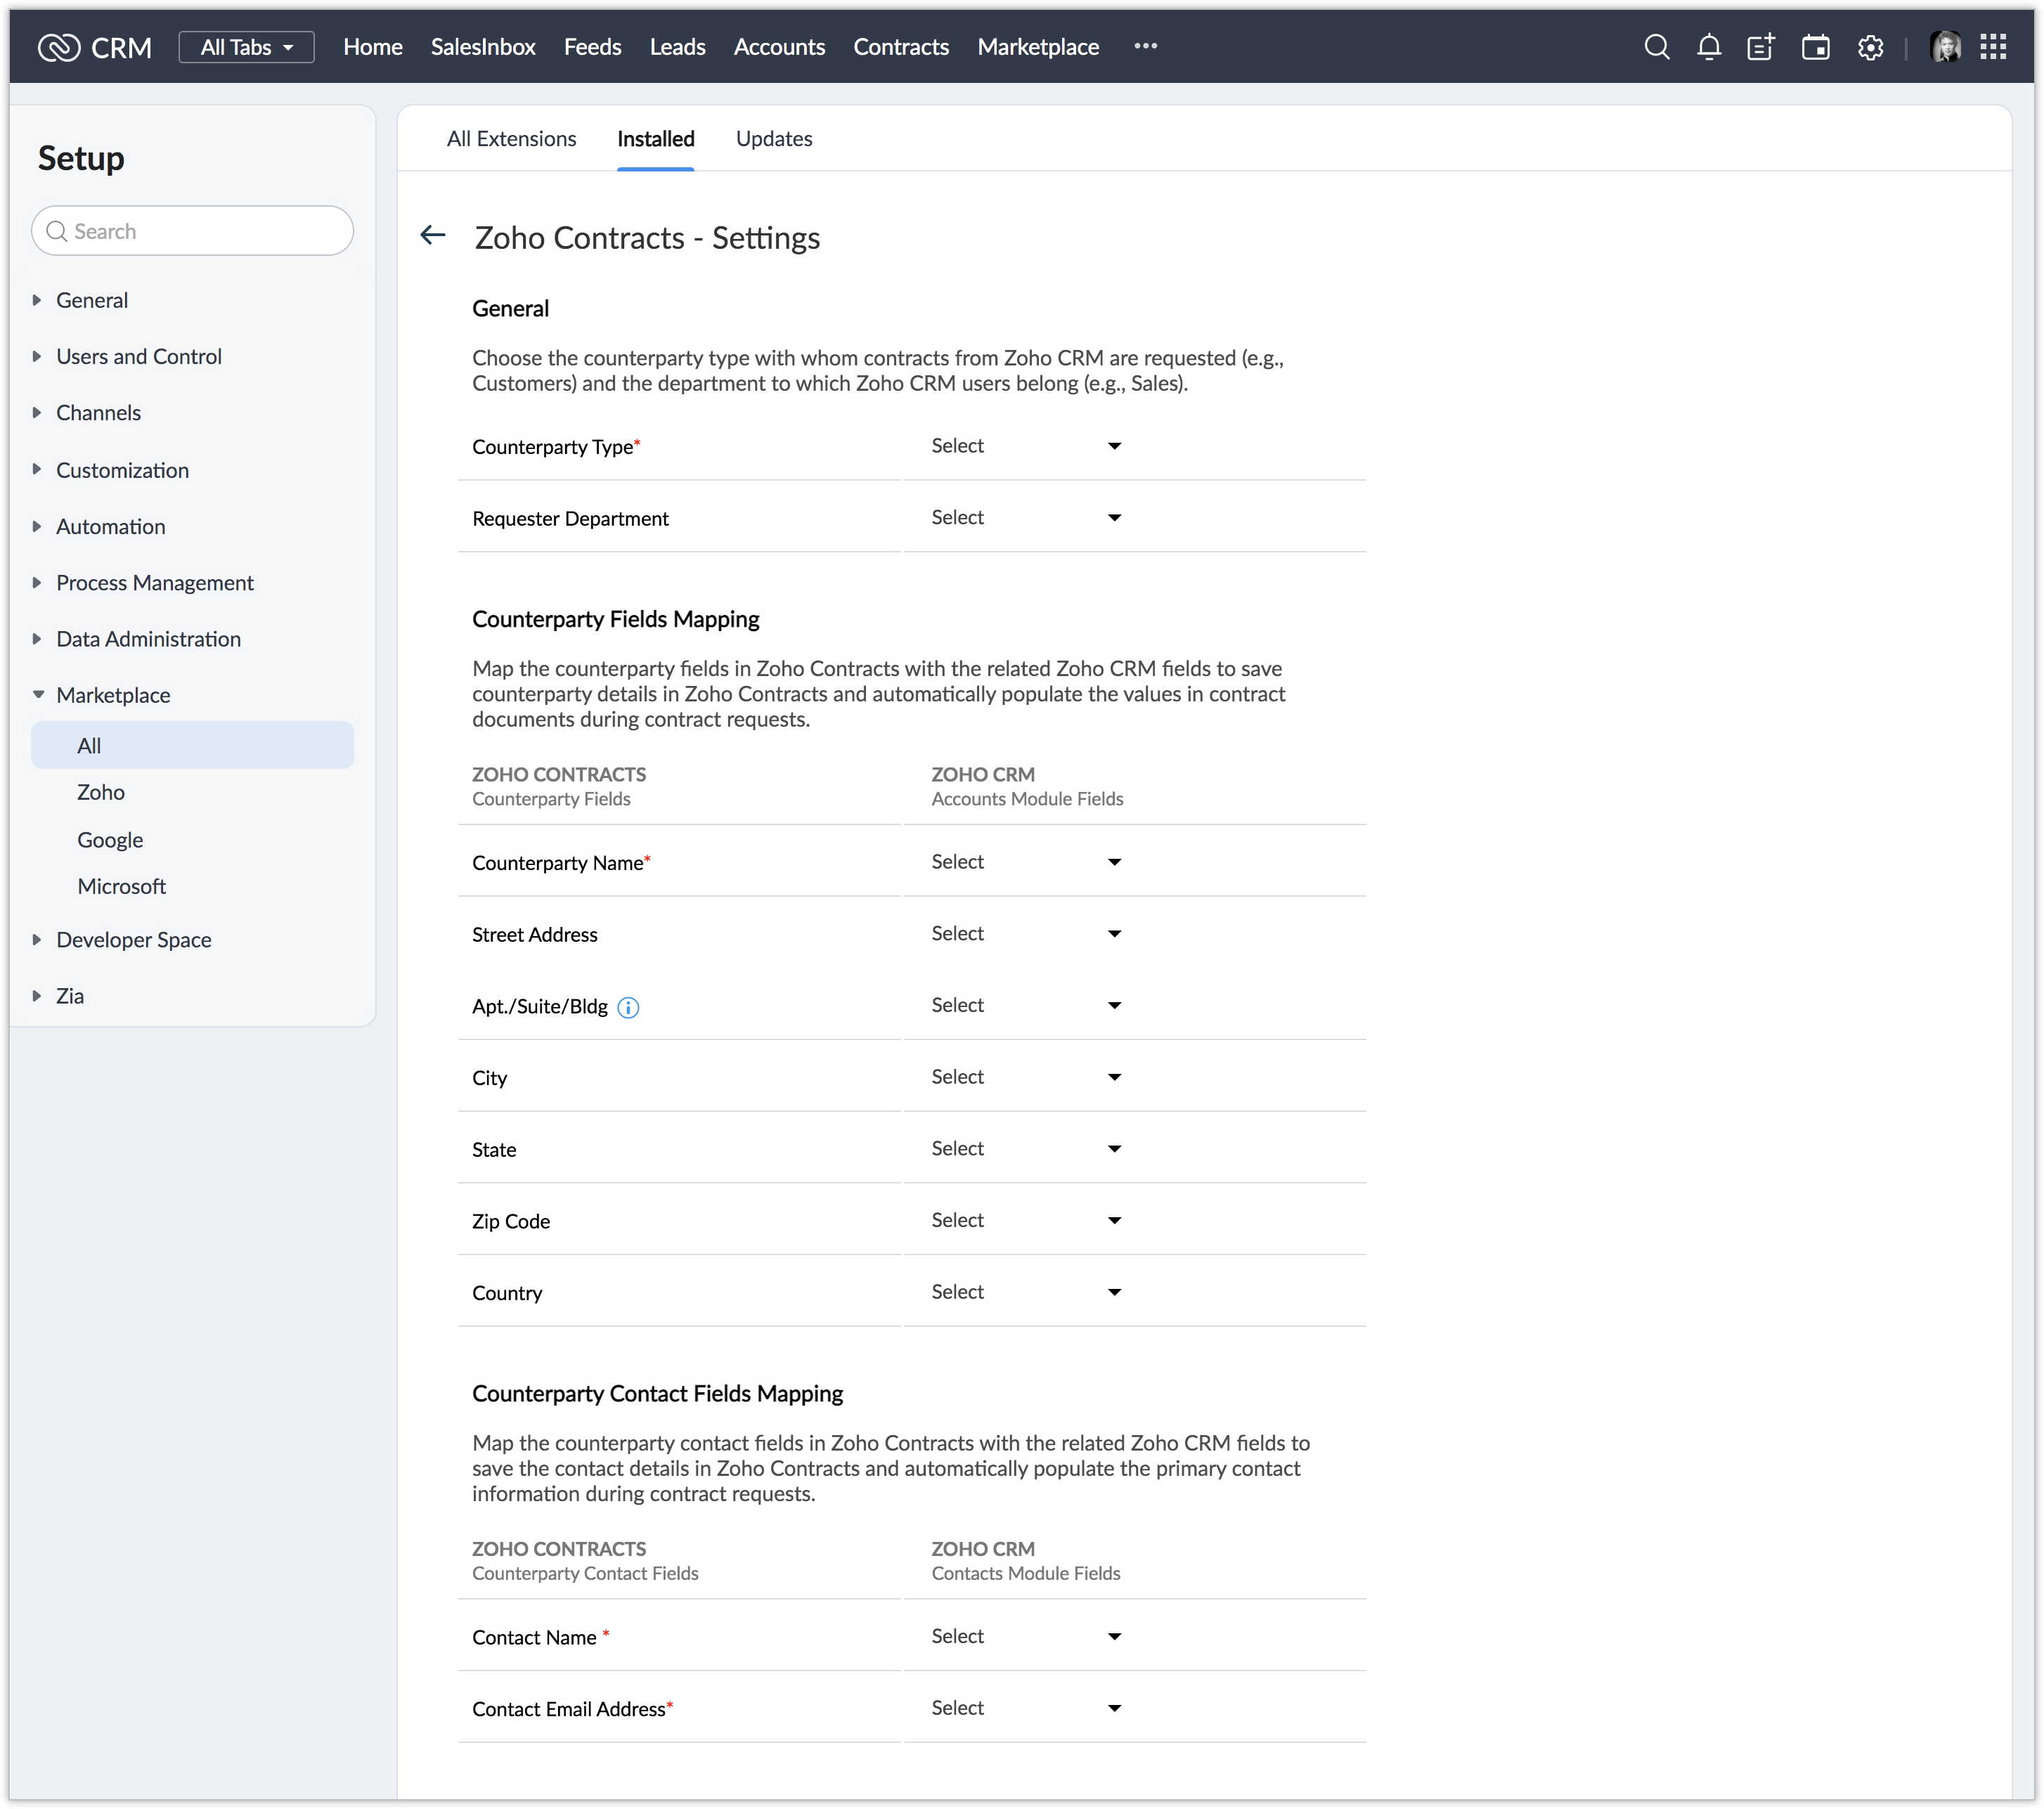Viewport: 2044px width, 1809px height.
Task: Open the calendar icon in header
Action: click(1815, 47)
